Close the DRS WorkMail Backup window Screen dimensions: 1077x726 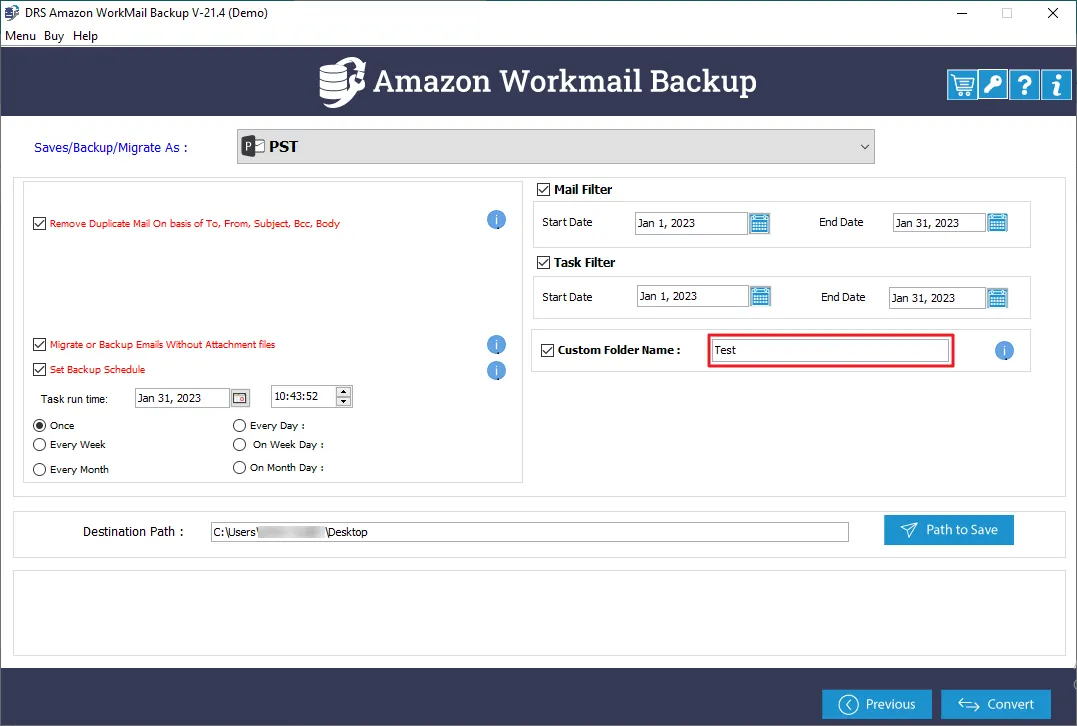pyautogui.click(x=1052, y=13)
